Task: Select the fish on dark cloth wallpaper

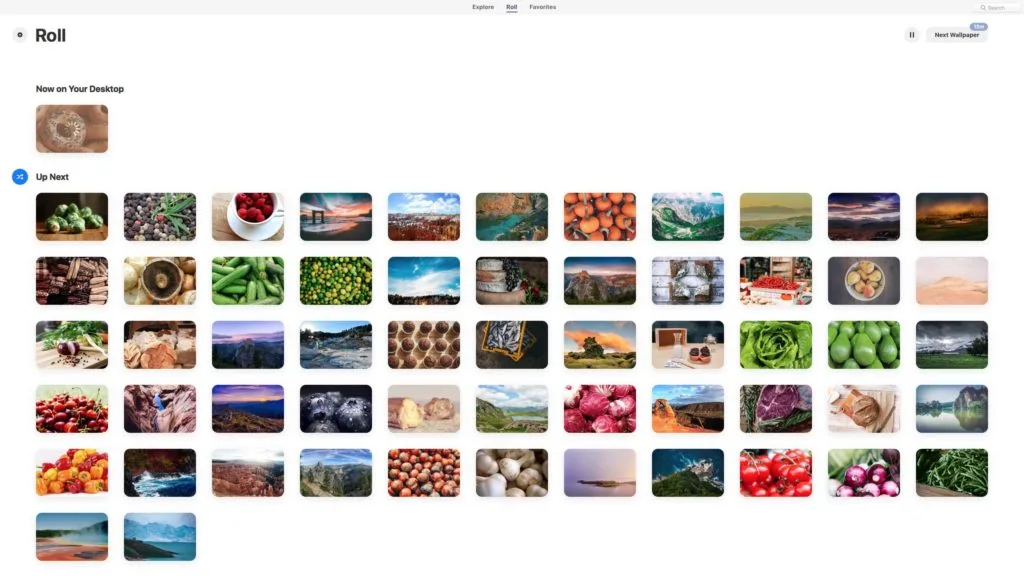Action: pos(511,345)
